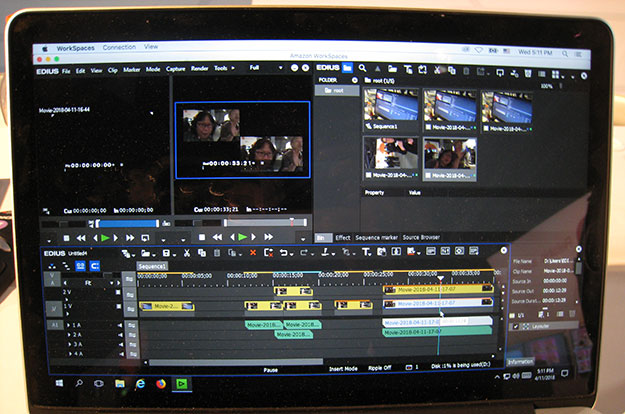Expand the 2 A audio track
The height and width of the screenshot is (414, 625).
(69, 335)
